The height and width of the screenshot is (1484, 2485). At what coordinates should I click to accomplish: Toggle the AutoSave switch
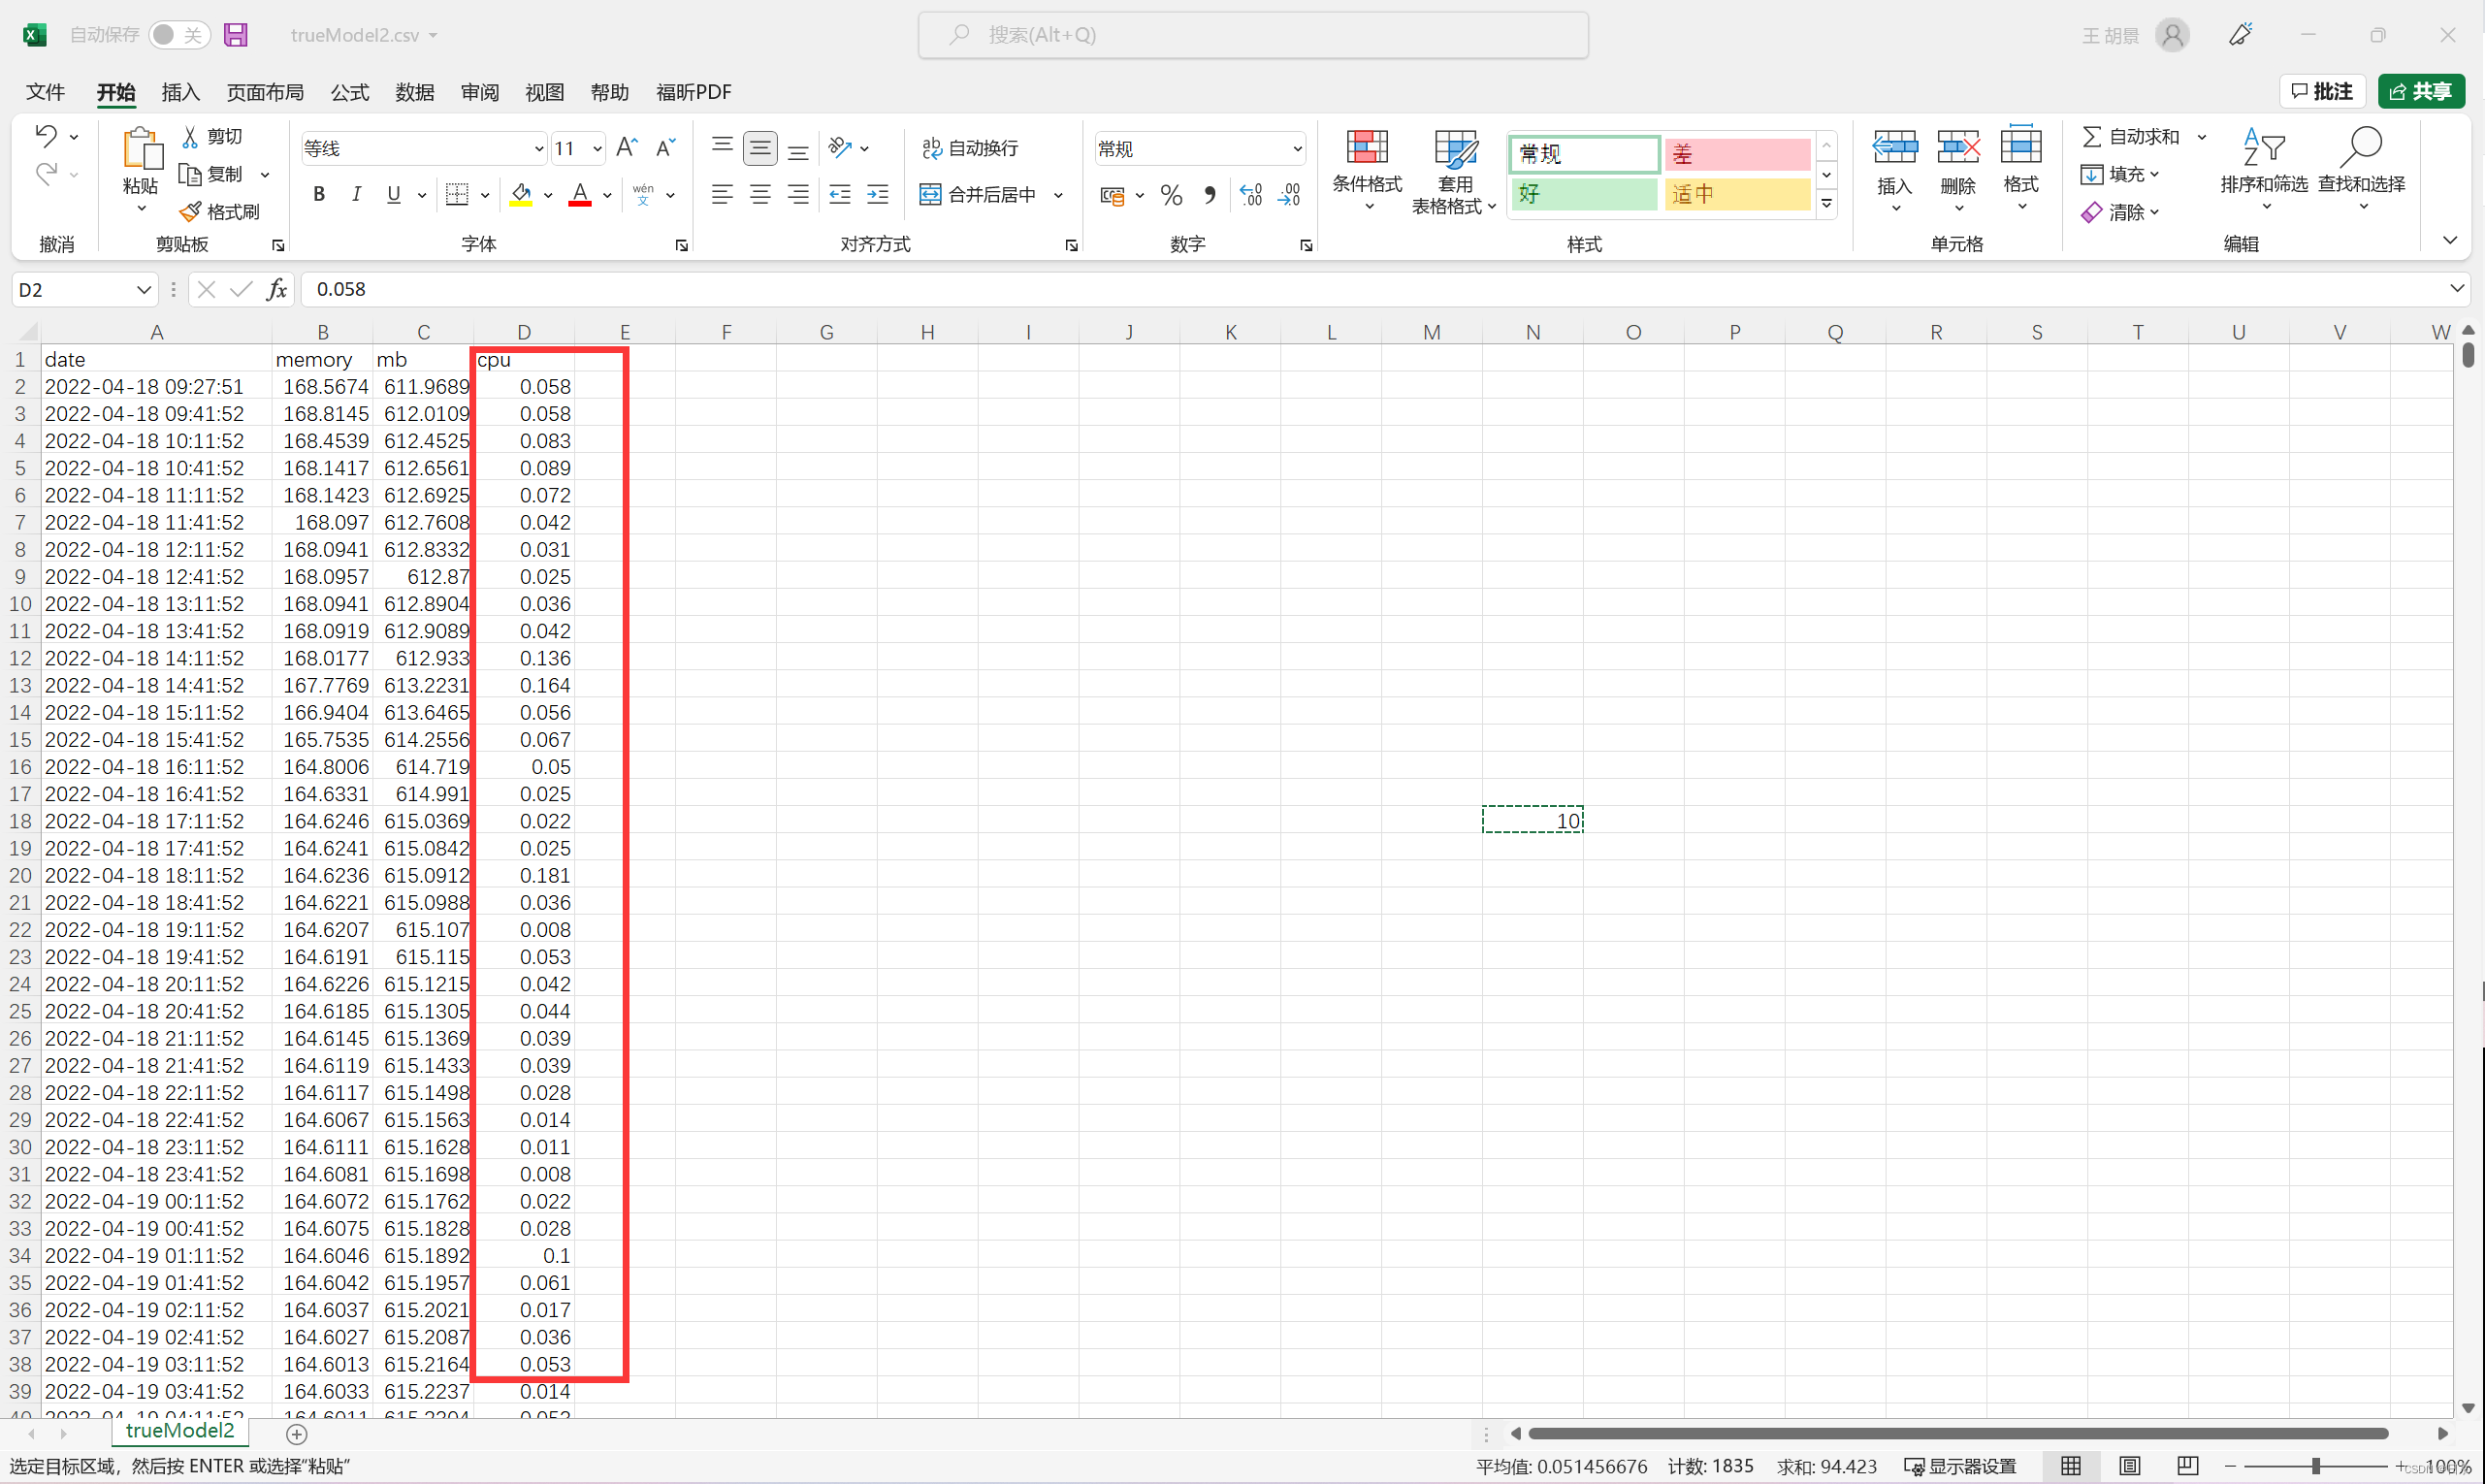179,35
